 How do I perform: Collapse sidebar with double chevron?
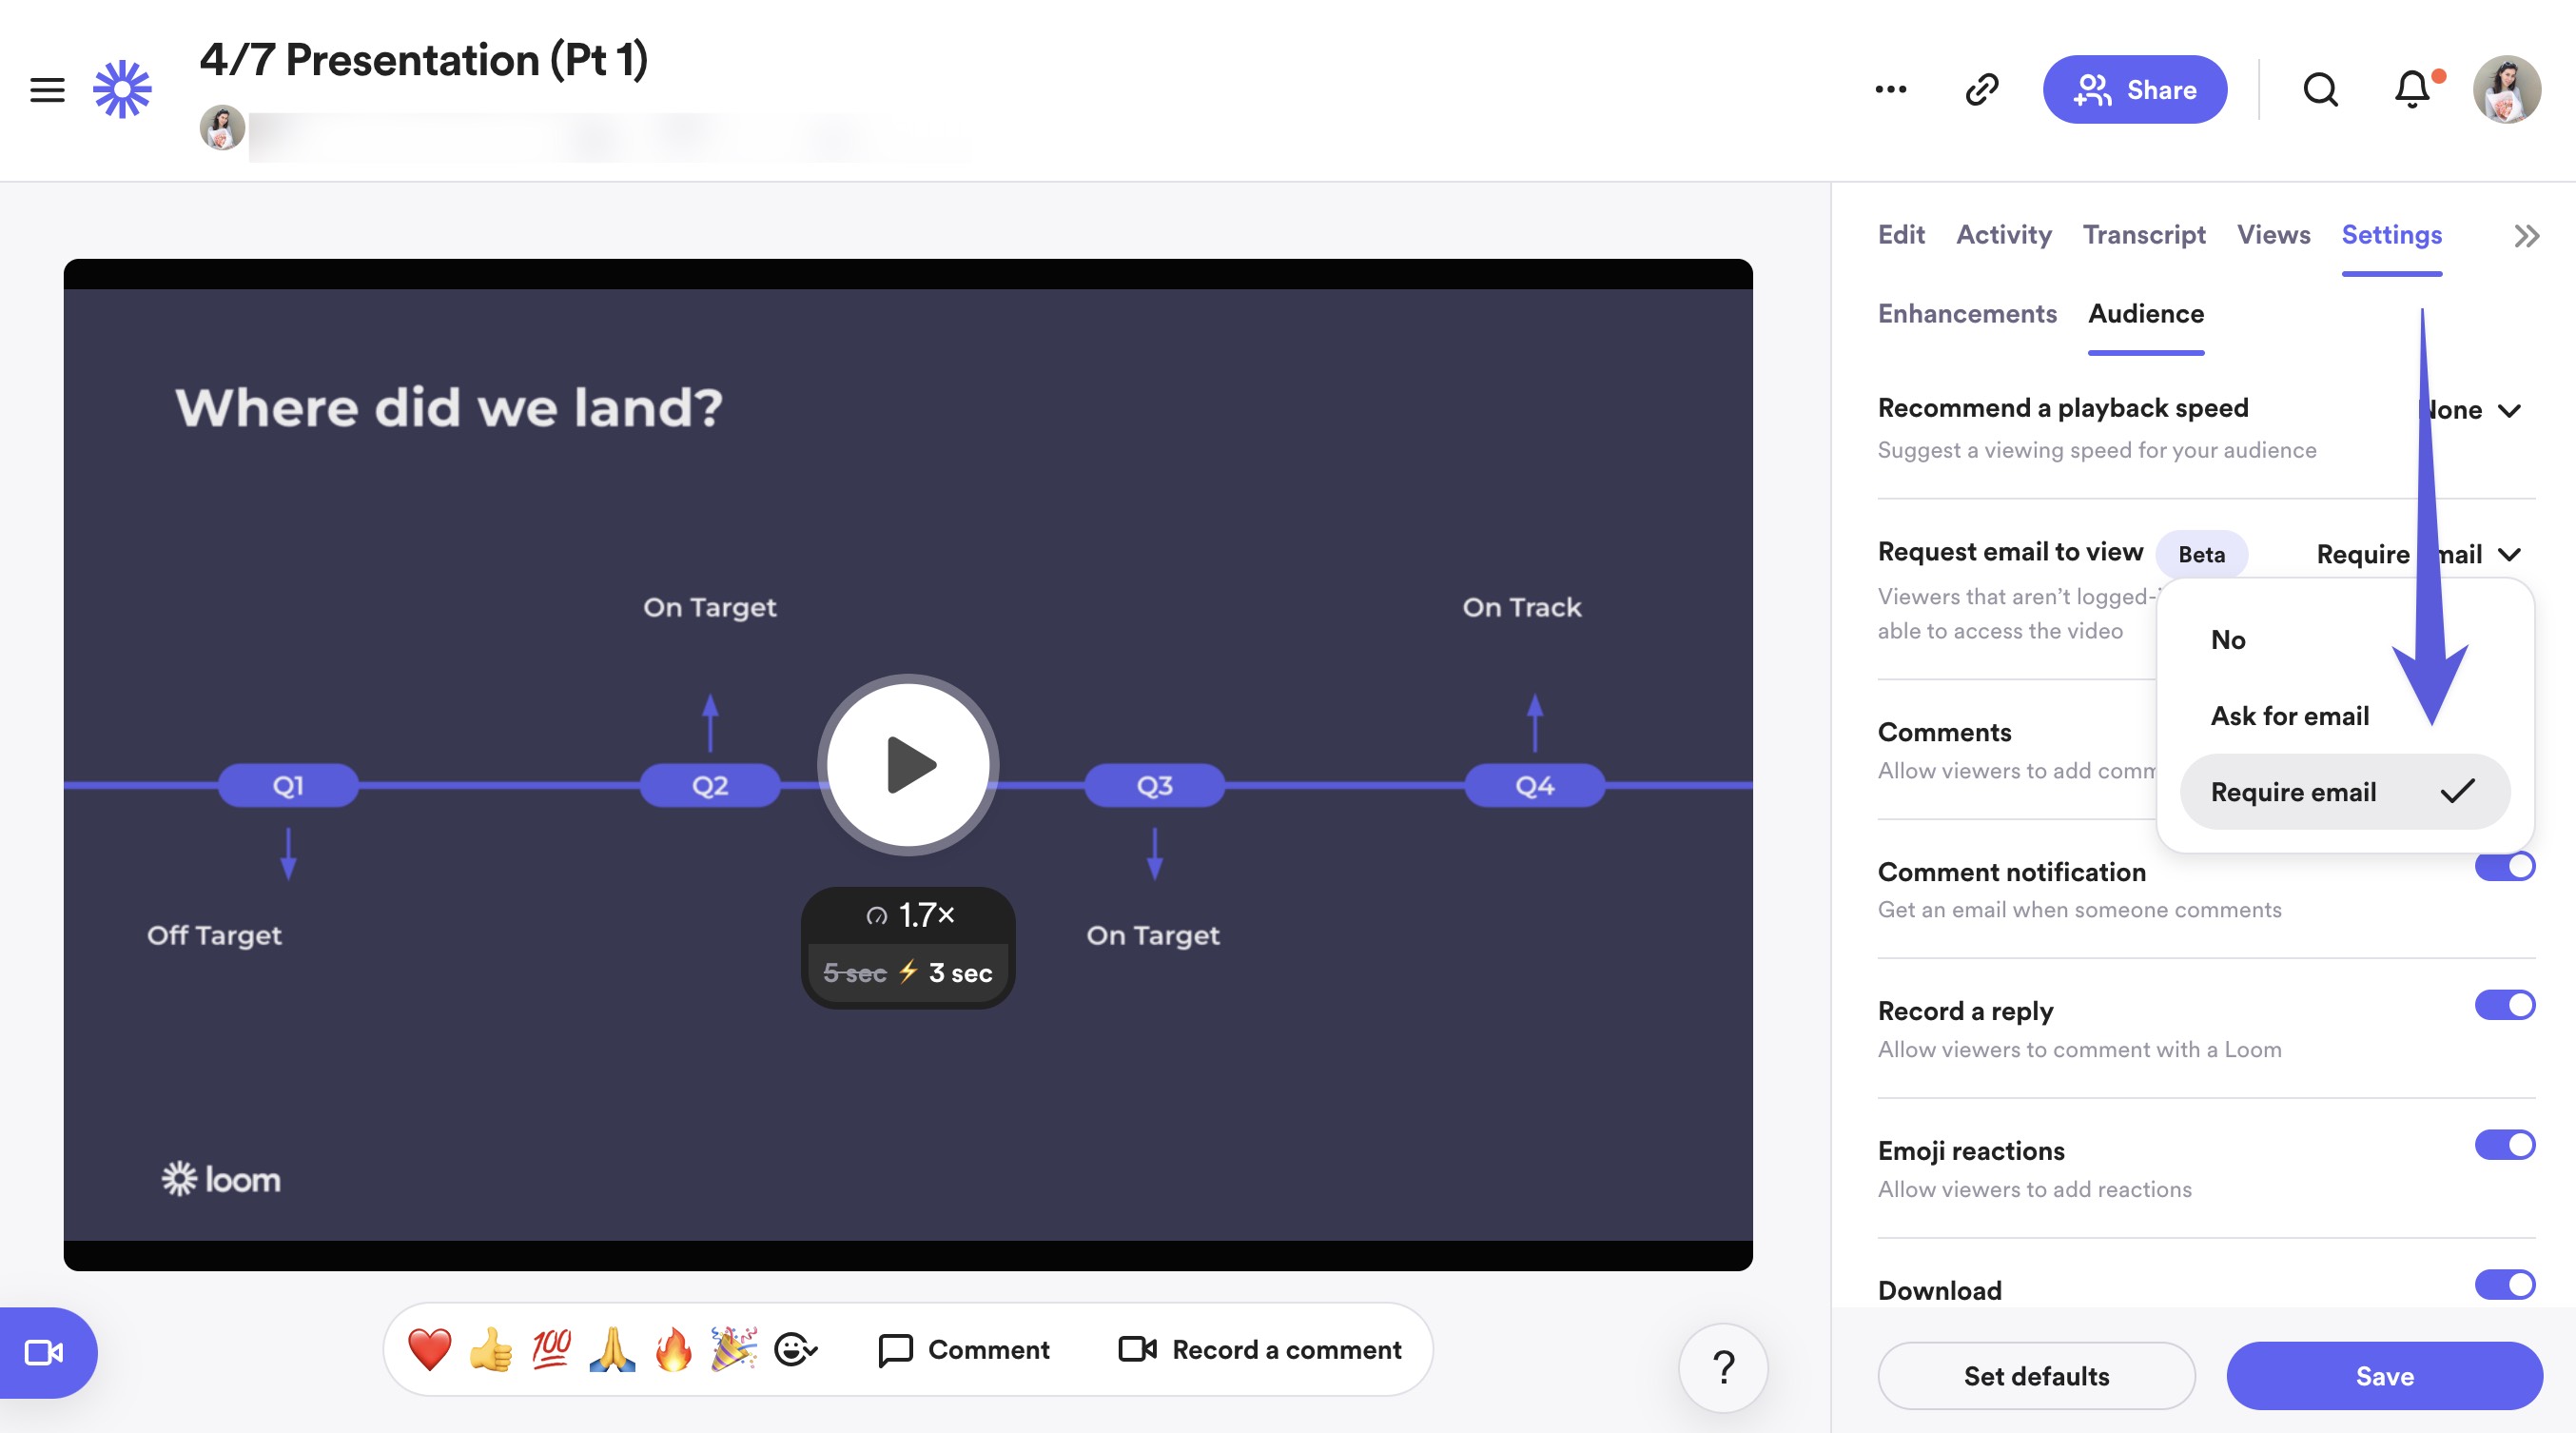(x=2526, y=236)
